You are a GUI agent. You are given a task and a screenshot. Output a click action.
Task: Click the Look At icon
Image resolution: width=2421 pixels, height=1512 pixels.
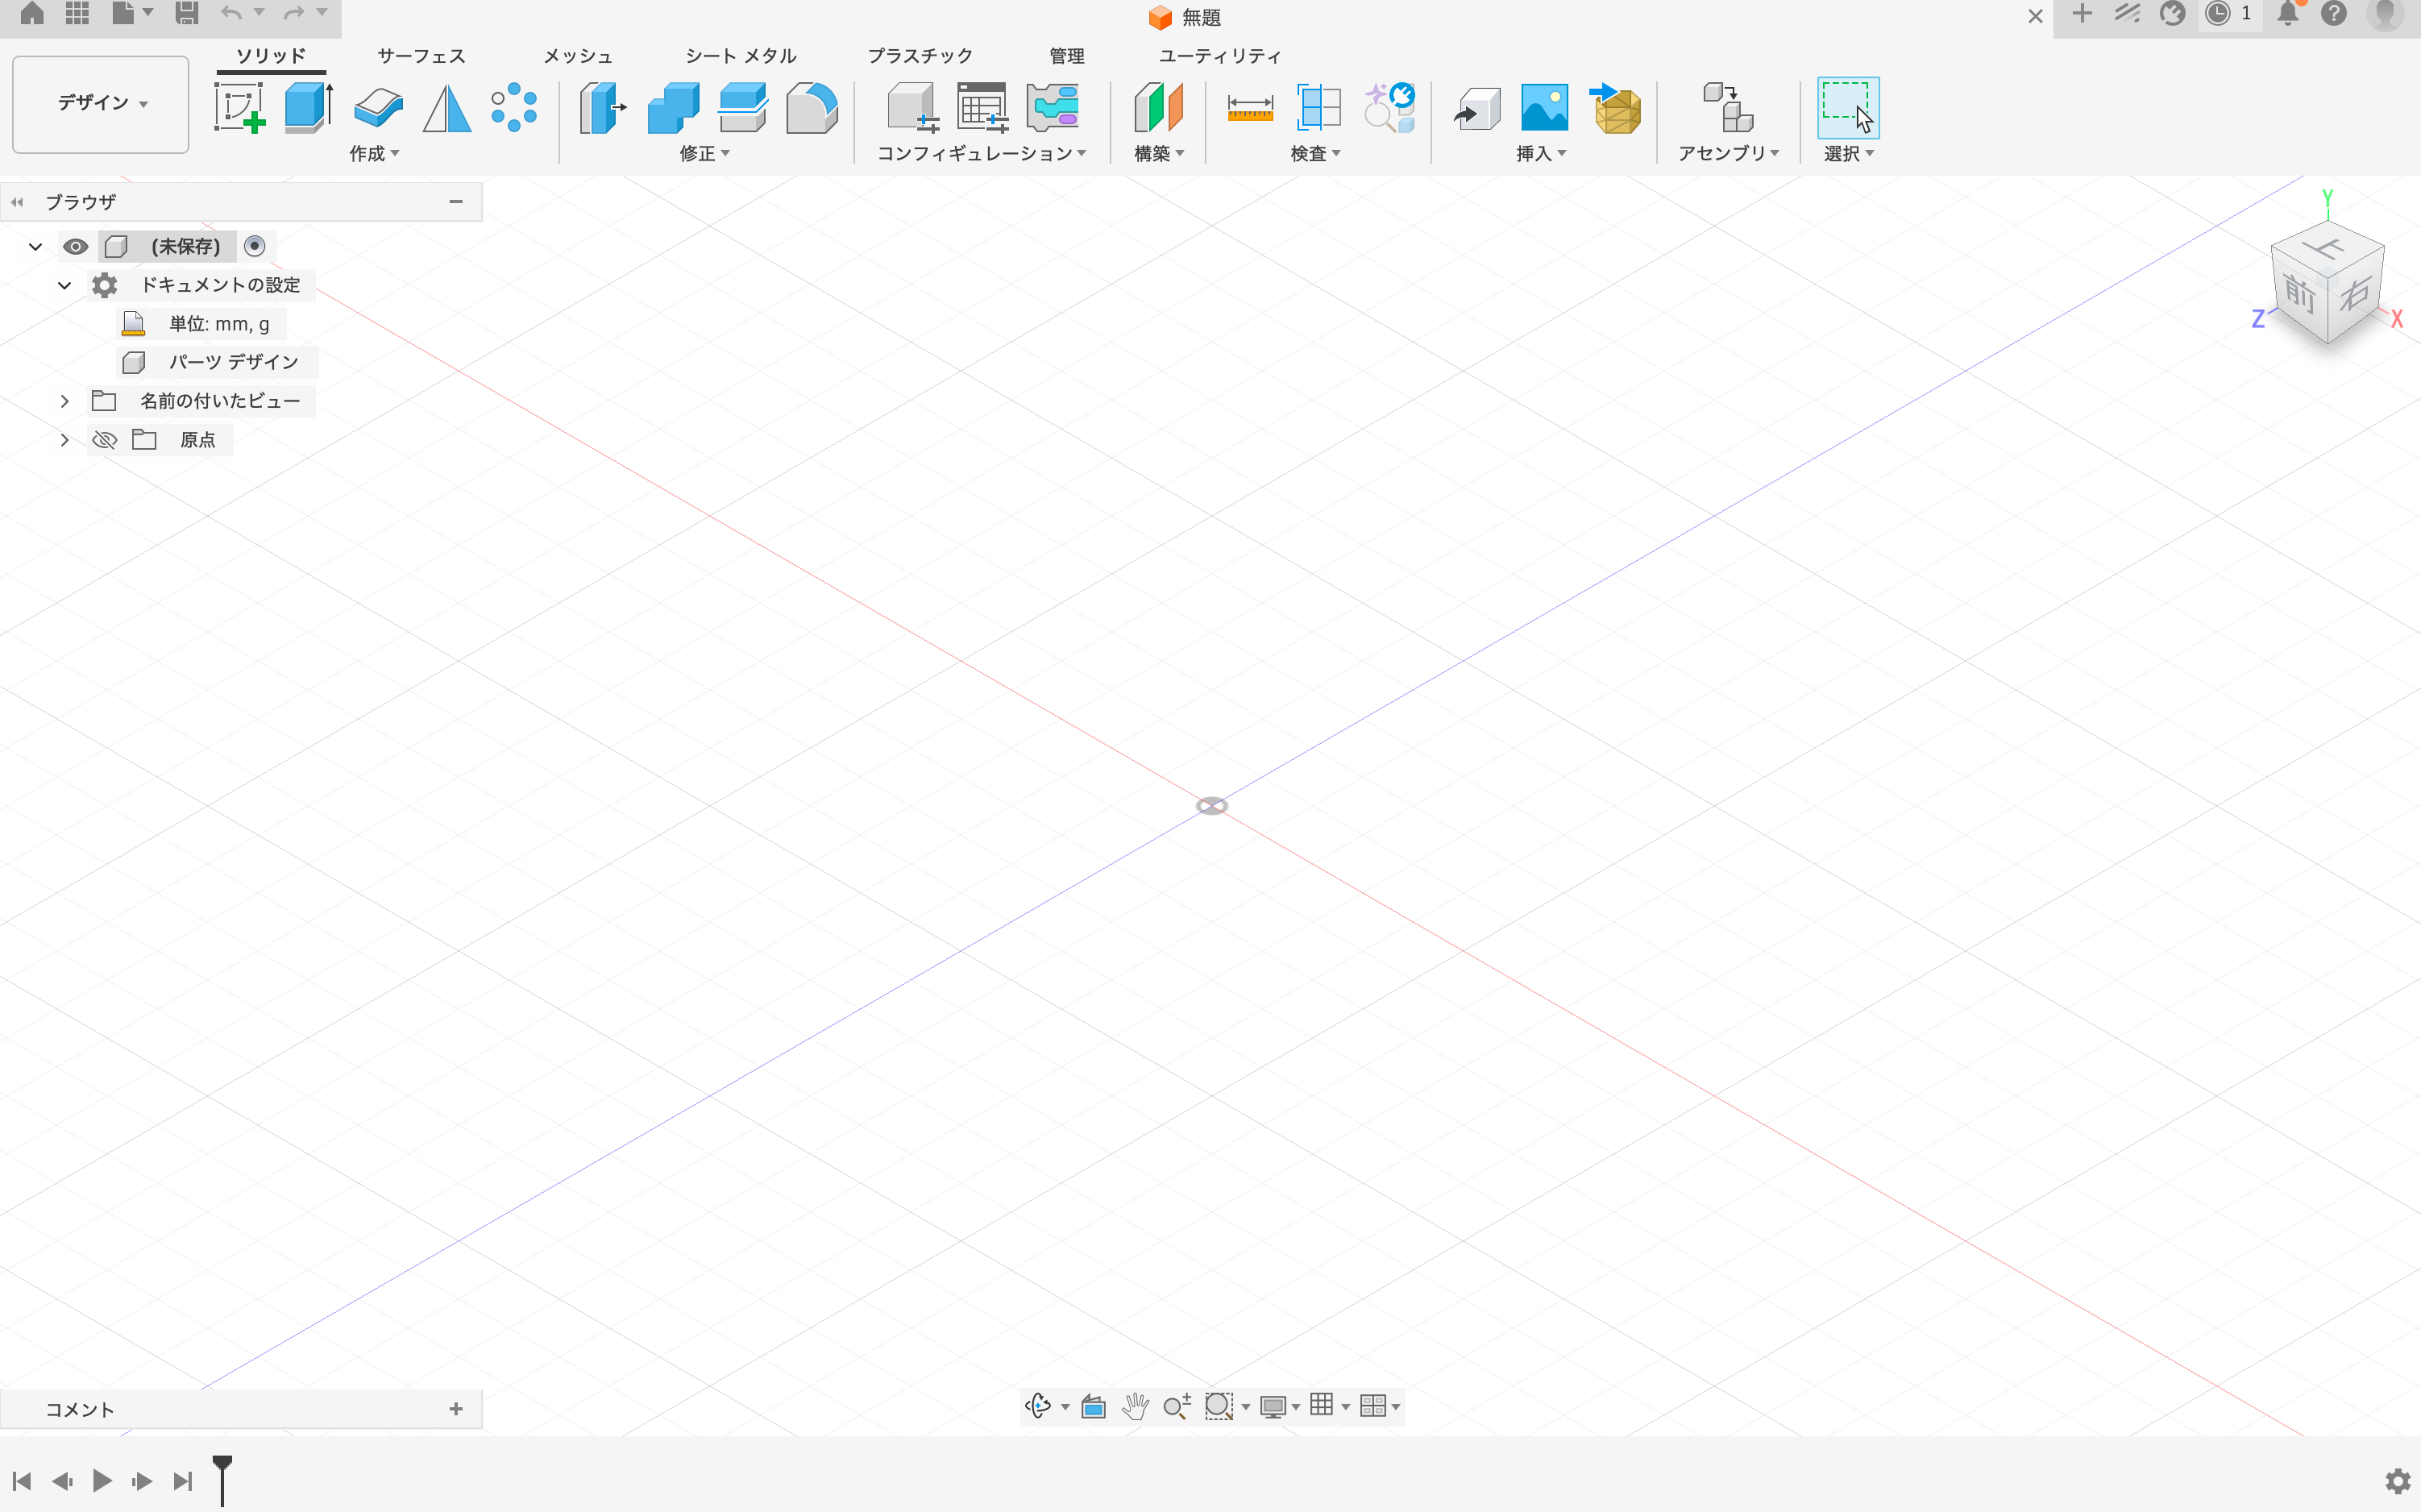click(x=1093, y=1406)
